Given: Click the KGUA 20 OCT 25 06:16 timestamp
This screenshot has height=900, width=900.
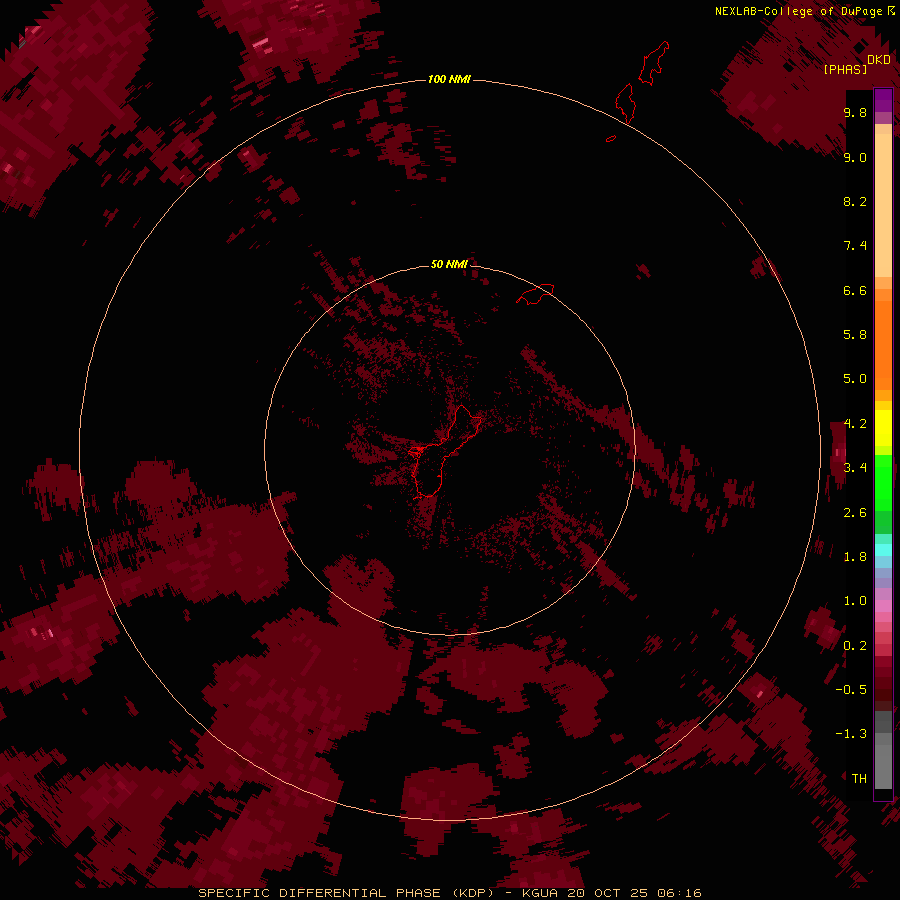Looking at the screenshot, I should pos(612,893).
